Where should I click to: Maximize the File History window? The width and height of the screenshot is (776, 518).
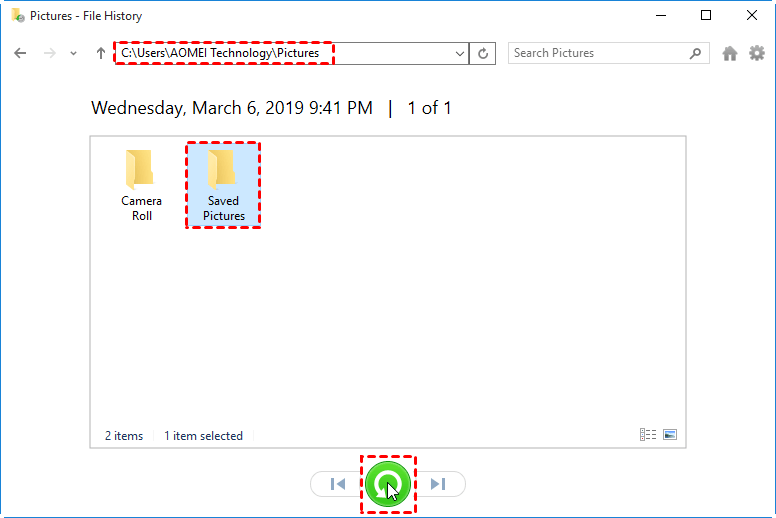[706, 15]
